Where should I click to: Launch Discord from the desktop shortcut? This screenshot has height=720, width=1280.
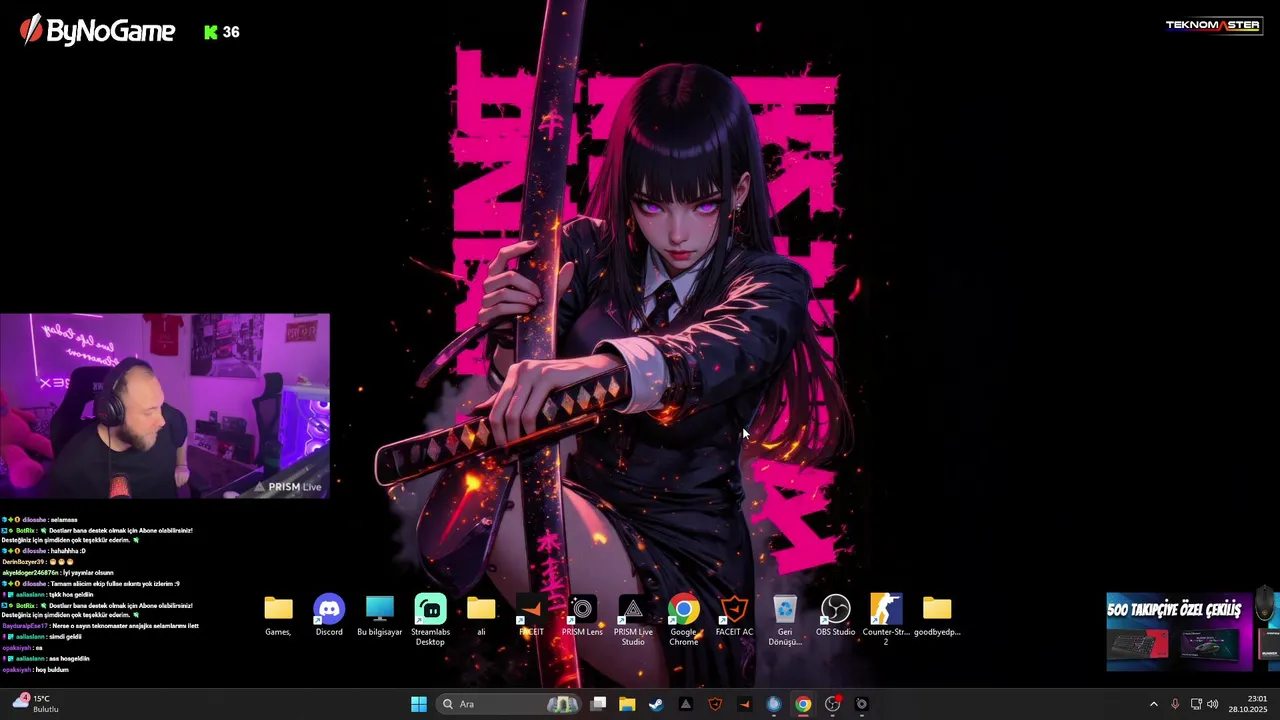329,615
